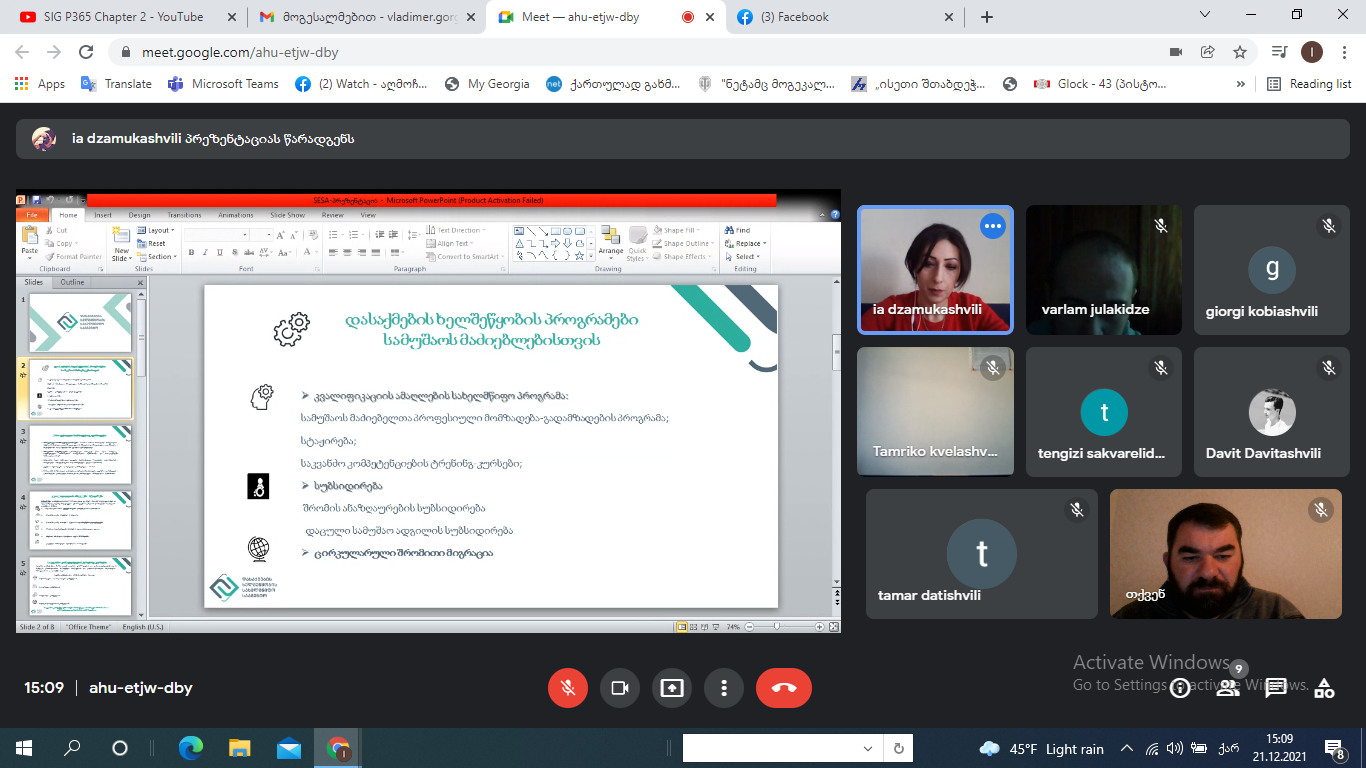The height and width of the screenshot is (768, 1366).
Task: Expand the hidden bookmarks chevron
Action: [1241, 84]
